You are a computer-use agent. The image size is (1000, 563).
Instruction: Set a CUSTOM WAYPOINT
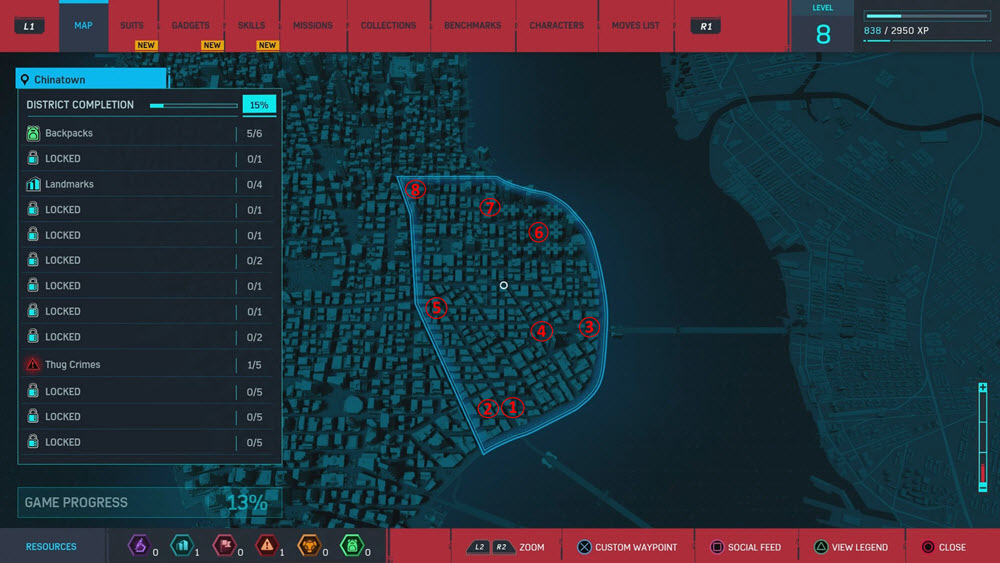click(636, 547)
